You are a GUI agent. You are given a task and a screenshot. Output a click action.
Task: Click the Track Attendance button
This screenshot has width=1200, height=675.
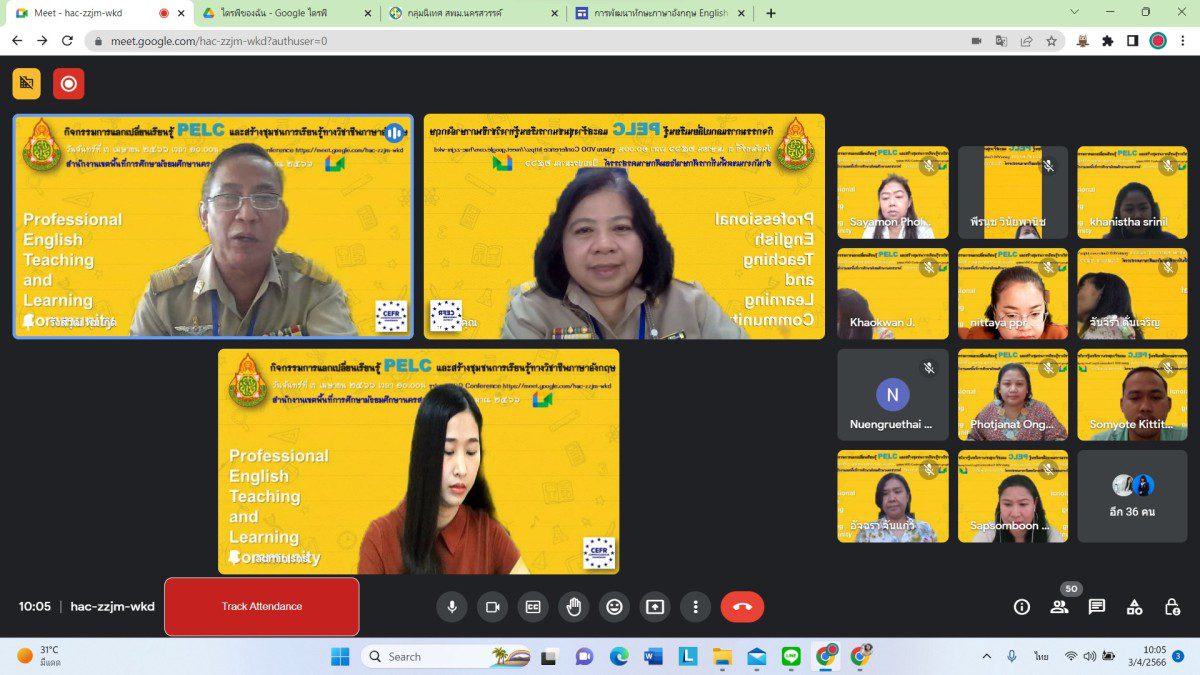tap(262, 606)
